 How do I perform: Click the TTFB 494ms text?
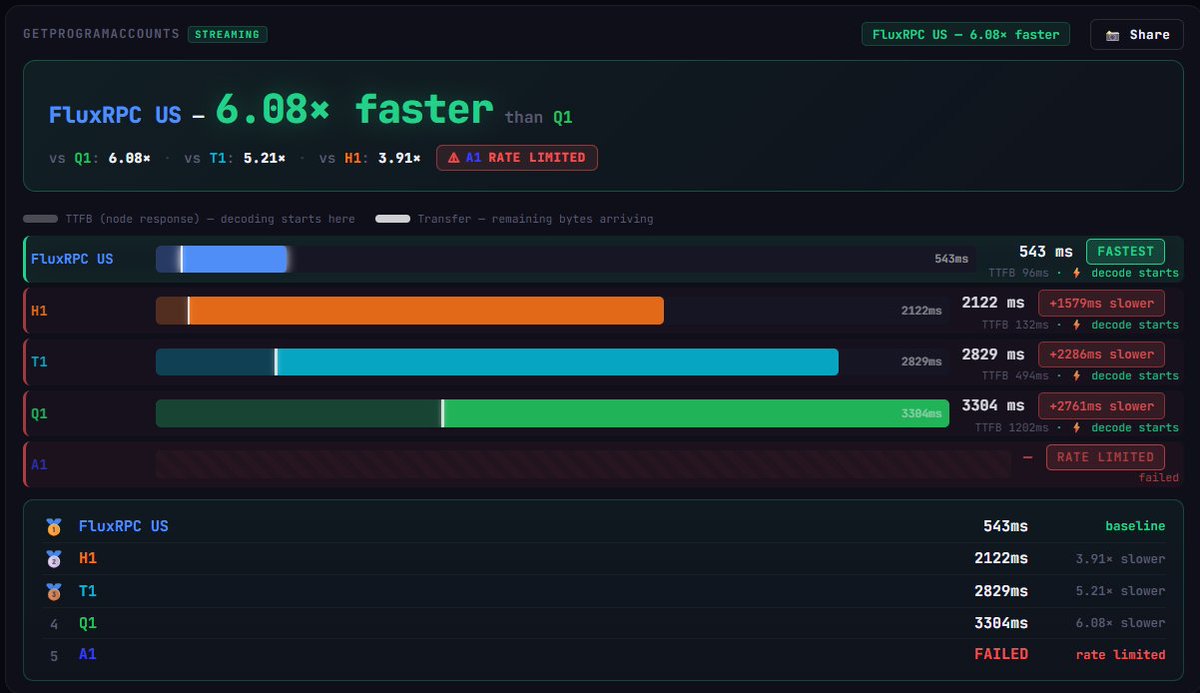pos(1015,376)
